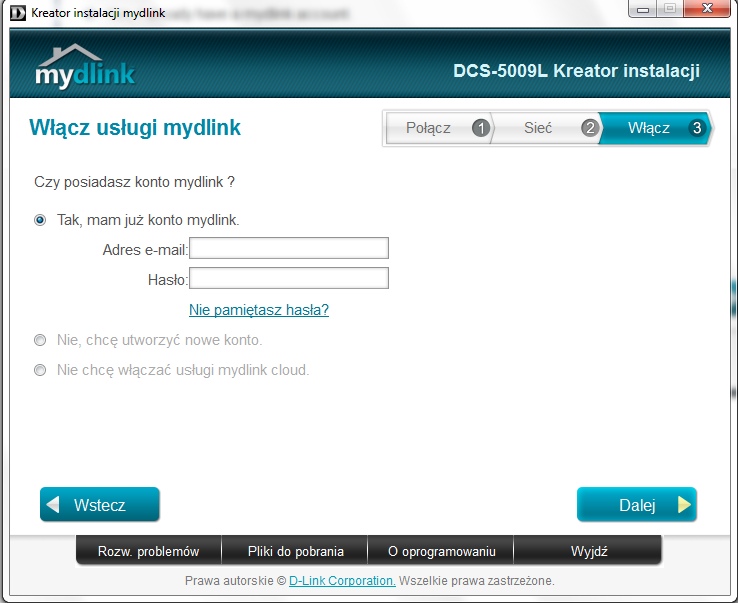
Task: Click the 'Włącz usługi mydlink' heading
Action: tap(135, 128)
